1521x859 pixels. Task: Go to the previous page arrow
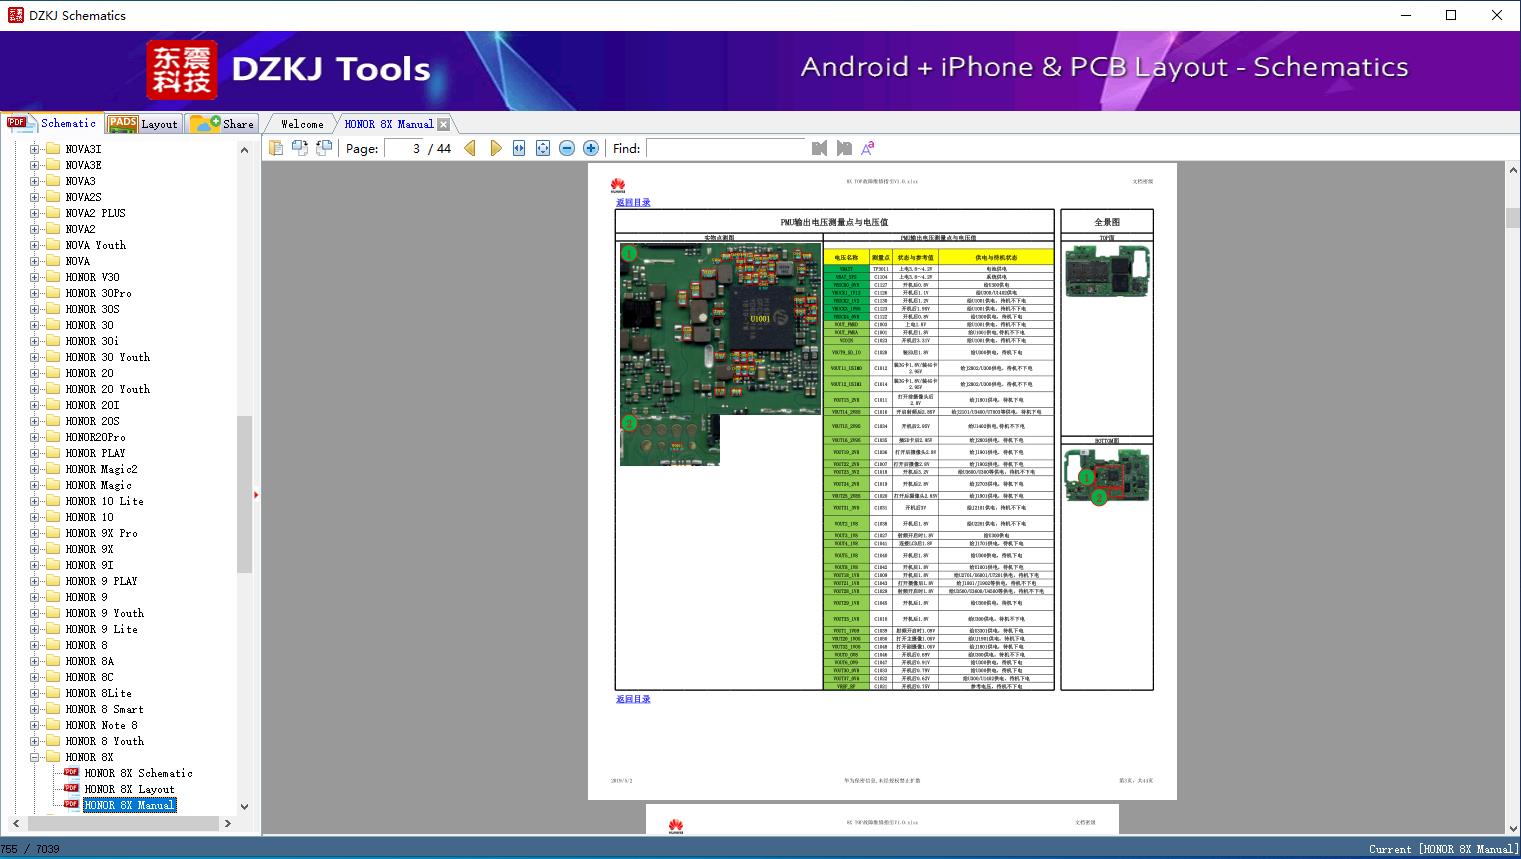point(470,148)
